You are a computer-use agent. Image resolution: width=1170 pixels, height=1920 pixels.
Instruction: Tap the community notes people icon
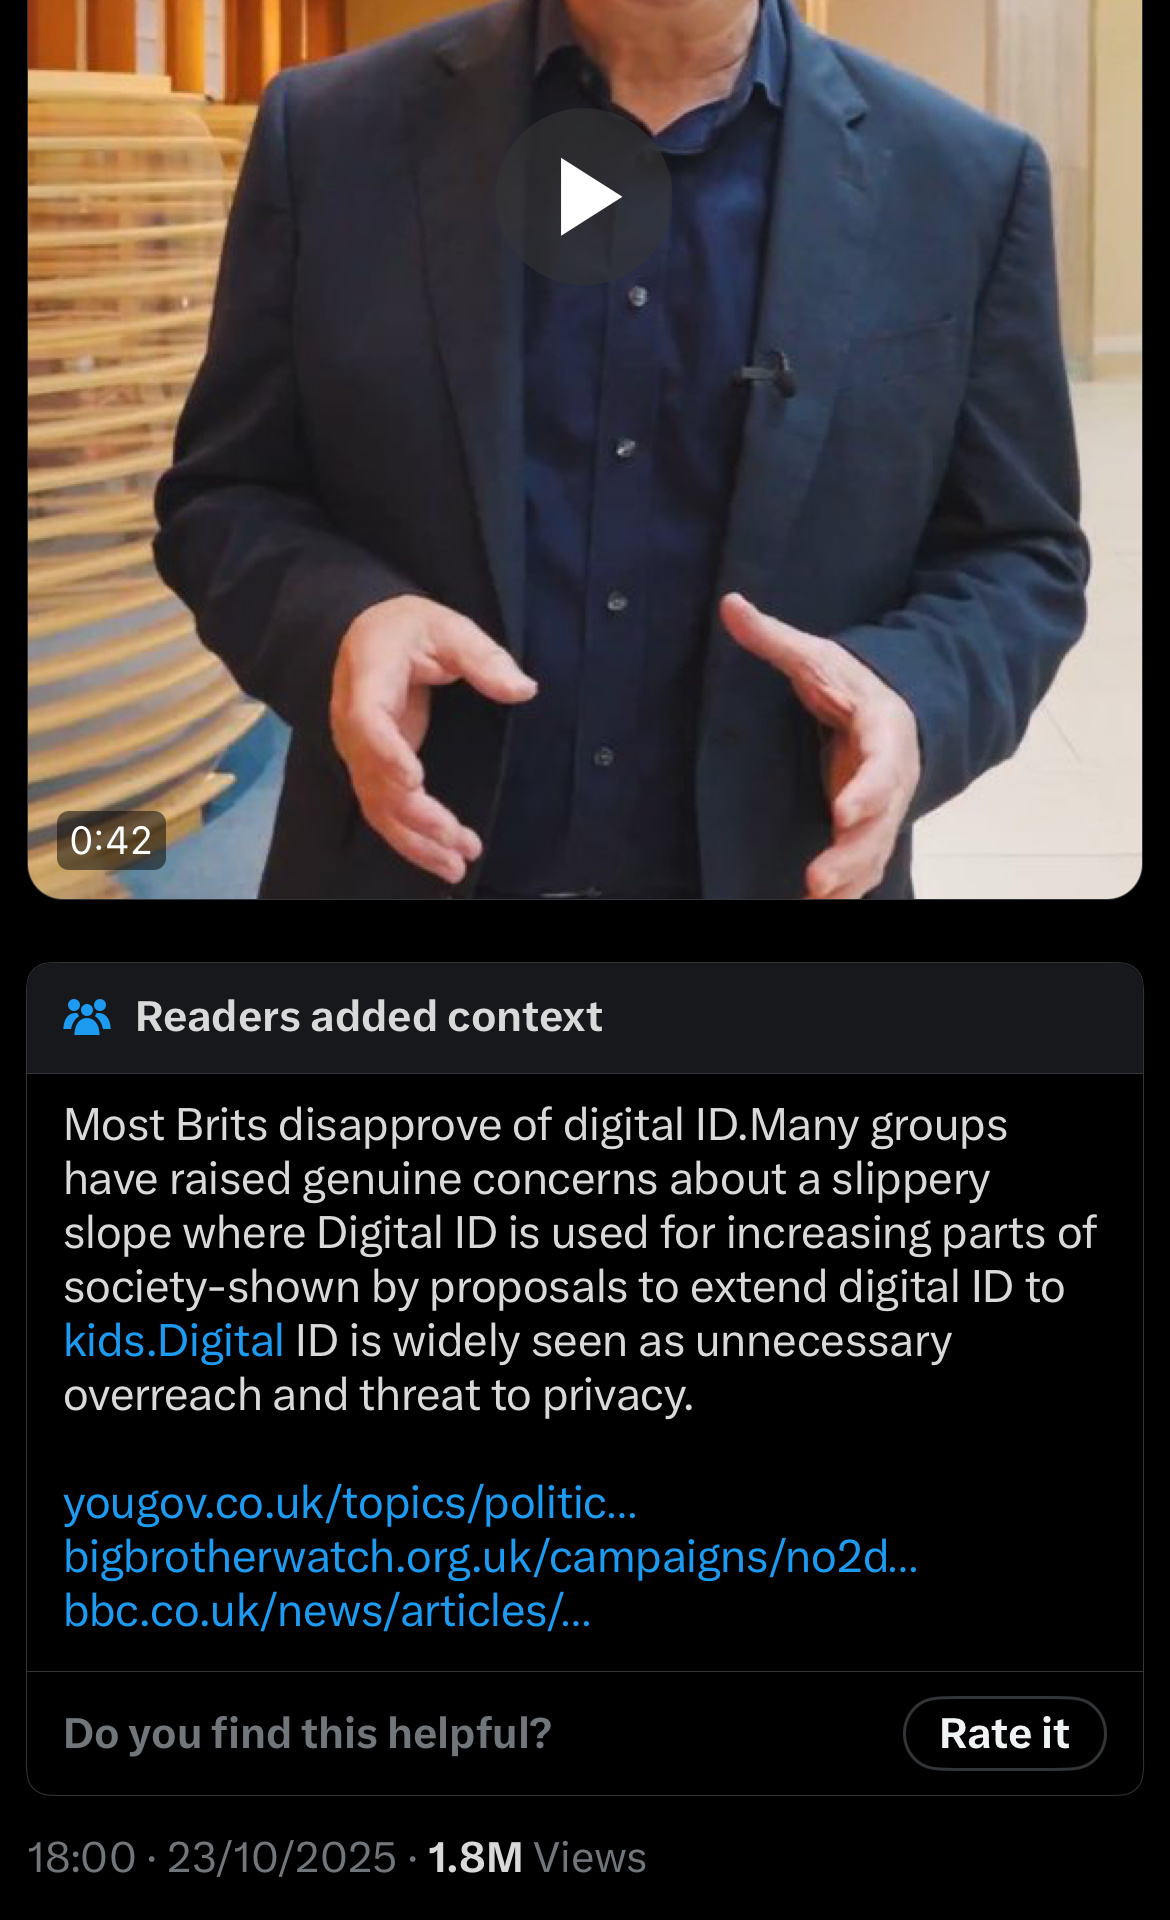click(87, 1016)
